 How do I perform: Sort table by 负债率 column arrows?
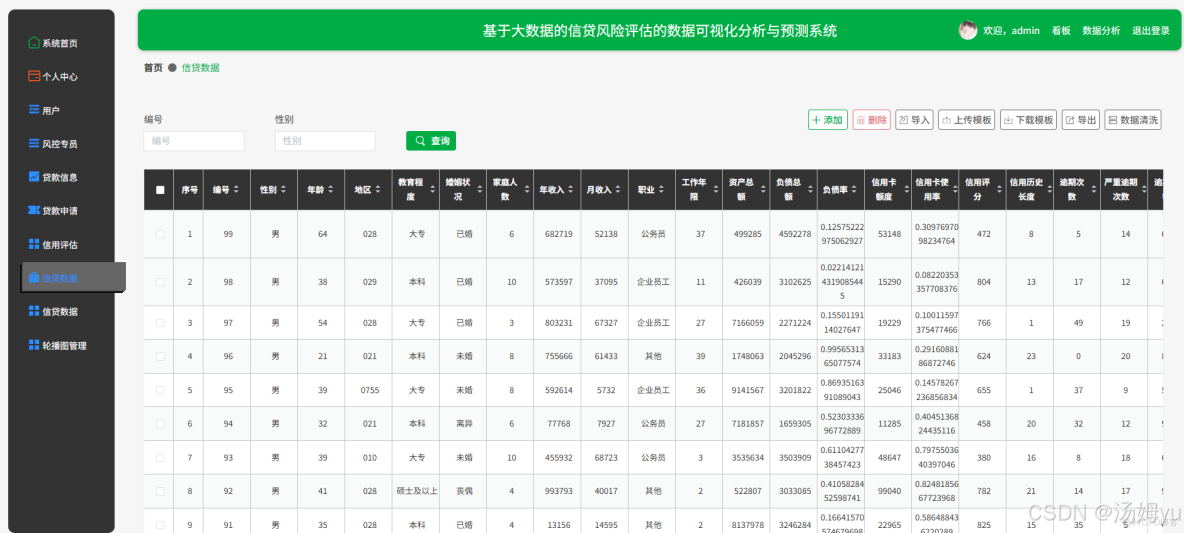pos(856,190)
